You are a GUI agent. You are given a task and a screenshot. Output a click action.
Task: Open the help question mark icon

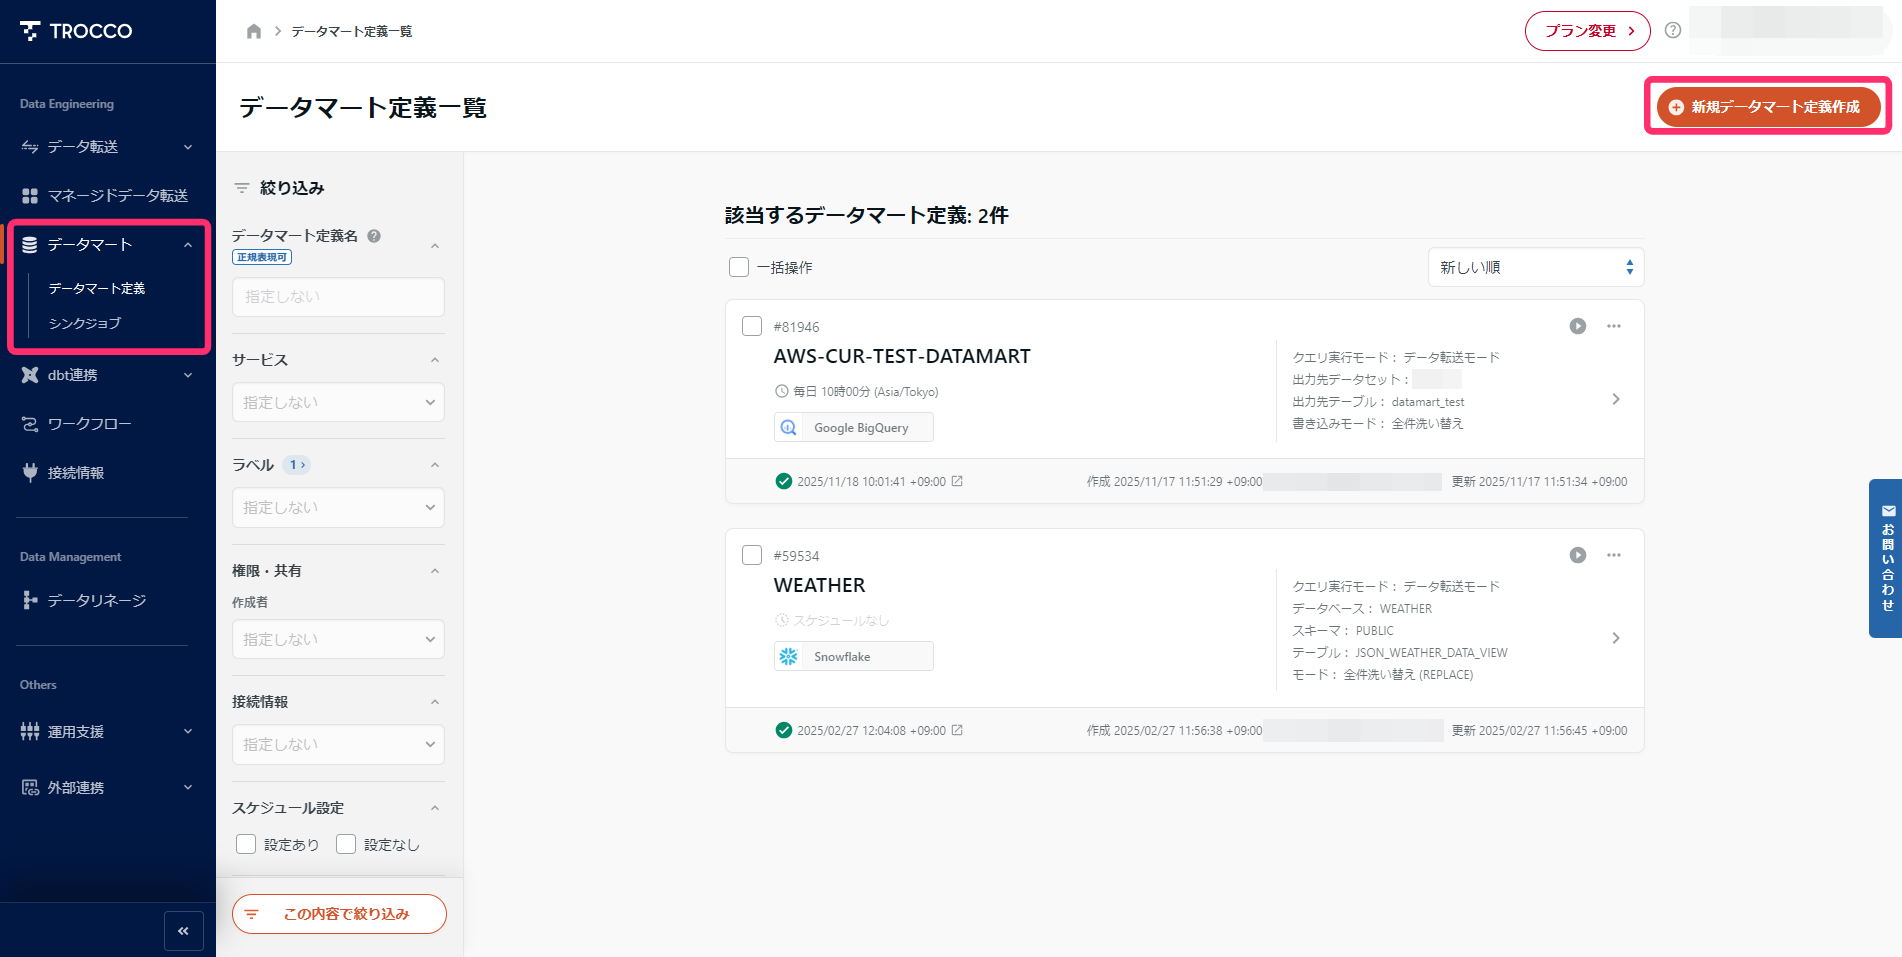tap(1673, 30)
